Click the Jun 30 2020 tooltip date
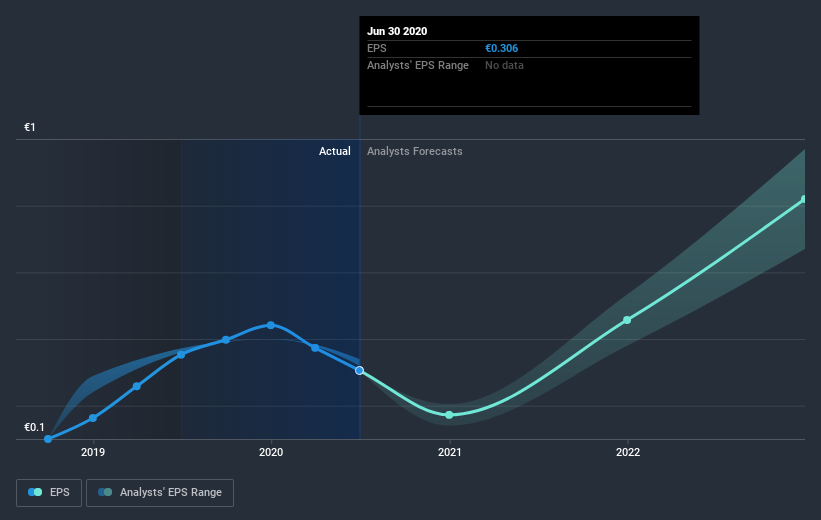Viewport: 821px width, 520px height. pyautogui.click(x=397, y=31)
